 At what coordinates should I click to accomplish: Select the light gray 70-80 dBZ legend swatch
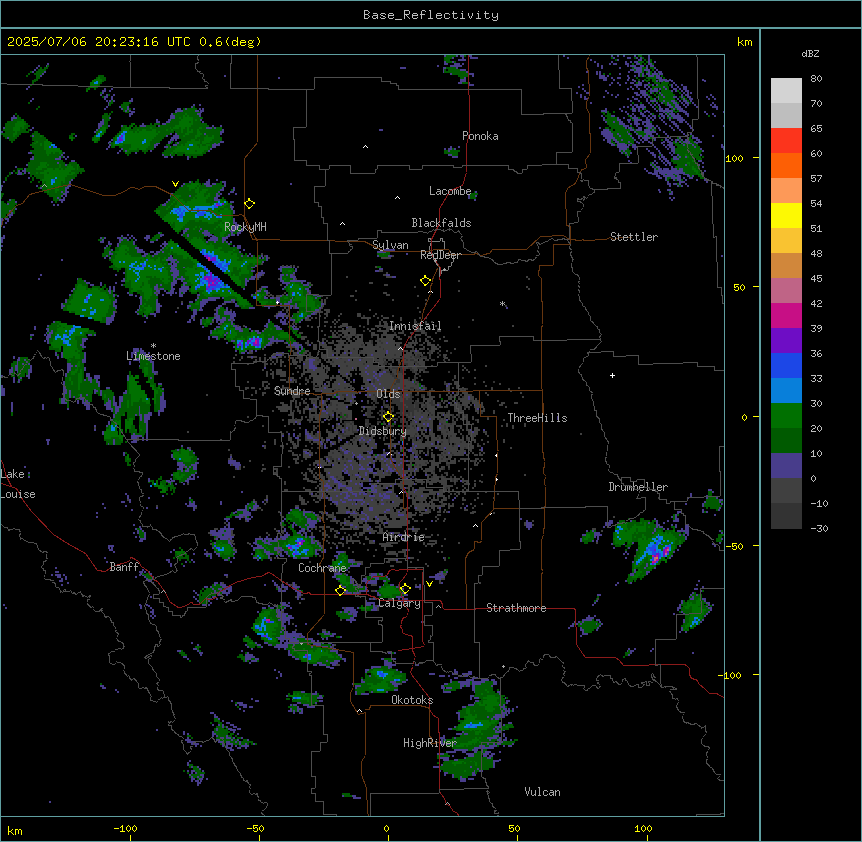(x=786, y=91)
